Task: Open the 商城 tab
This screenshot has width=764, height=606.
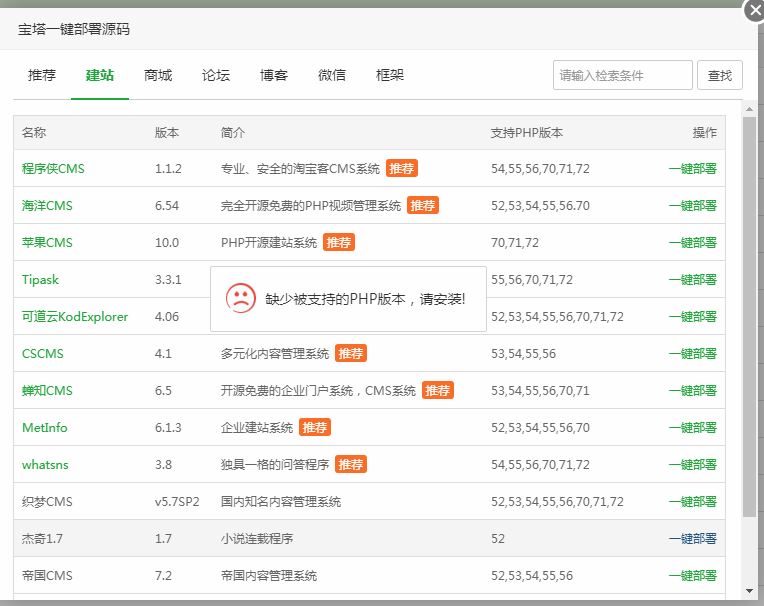Action: tap(158, 76)
